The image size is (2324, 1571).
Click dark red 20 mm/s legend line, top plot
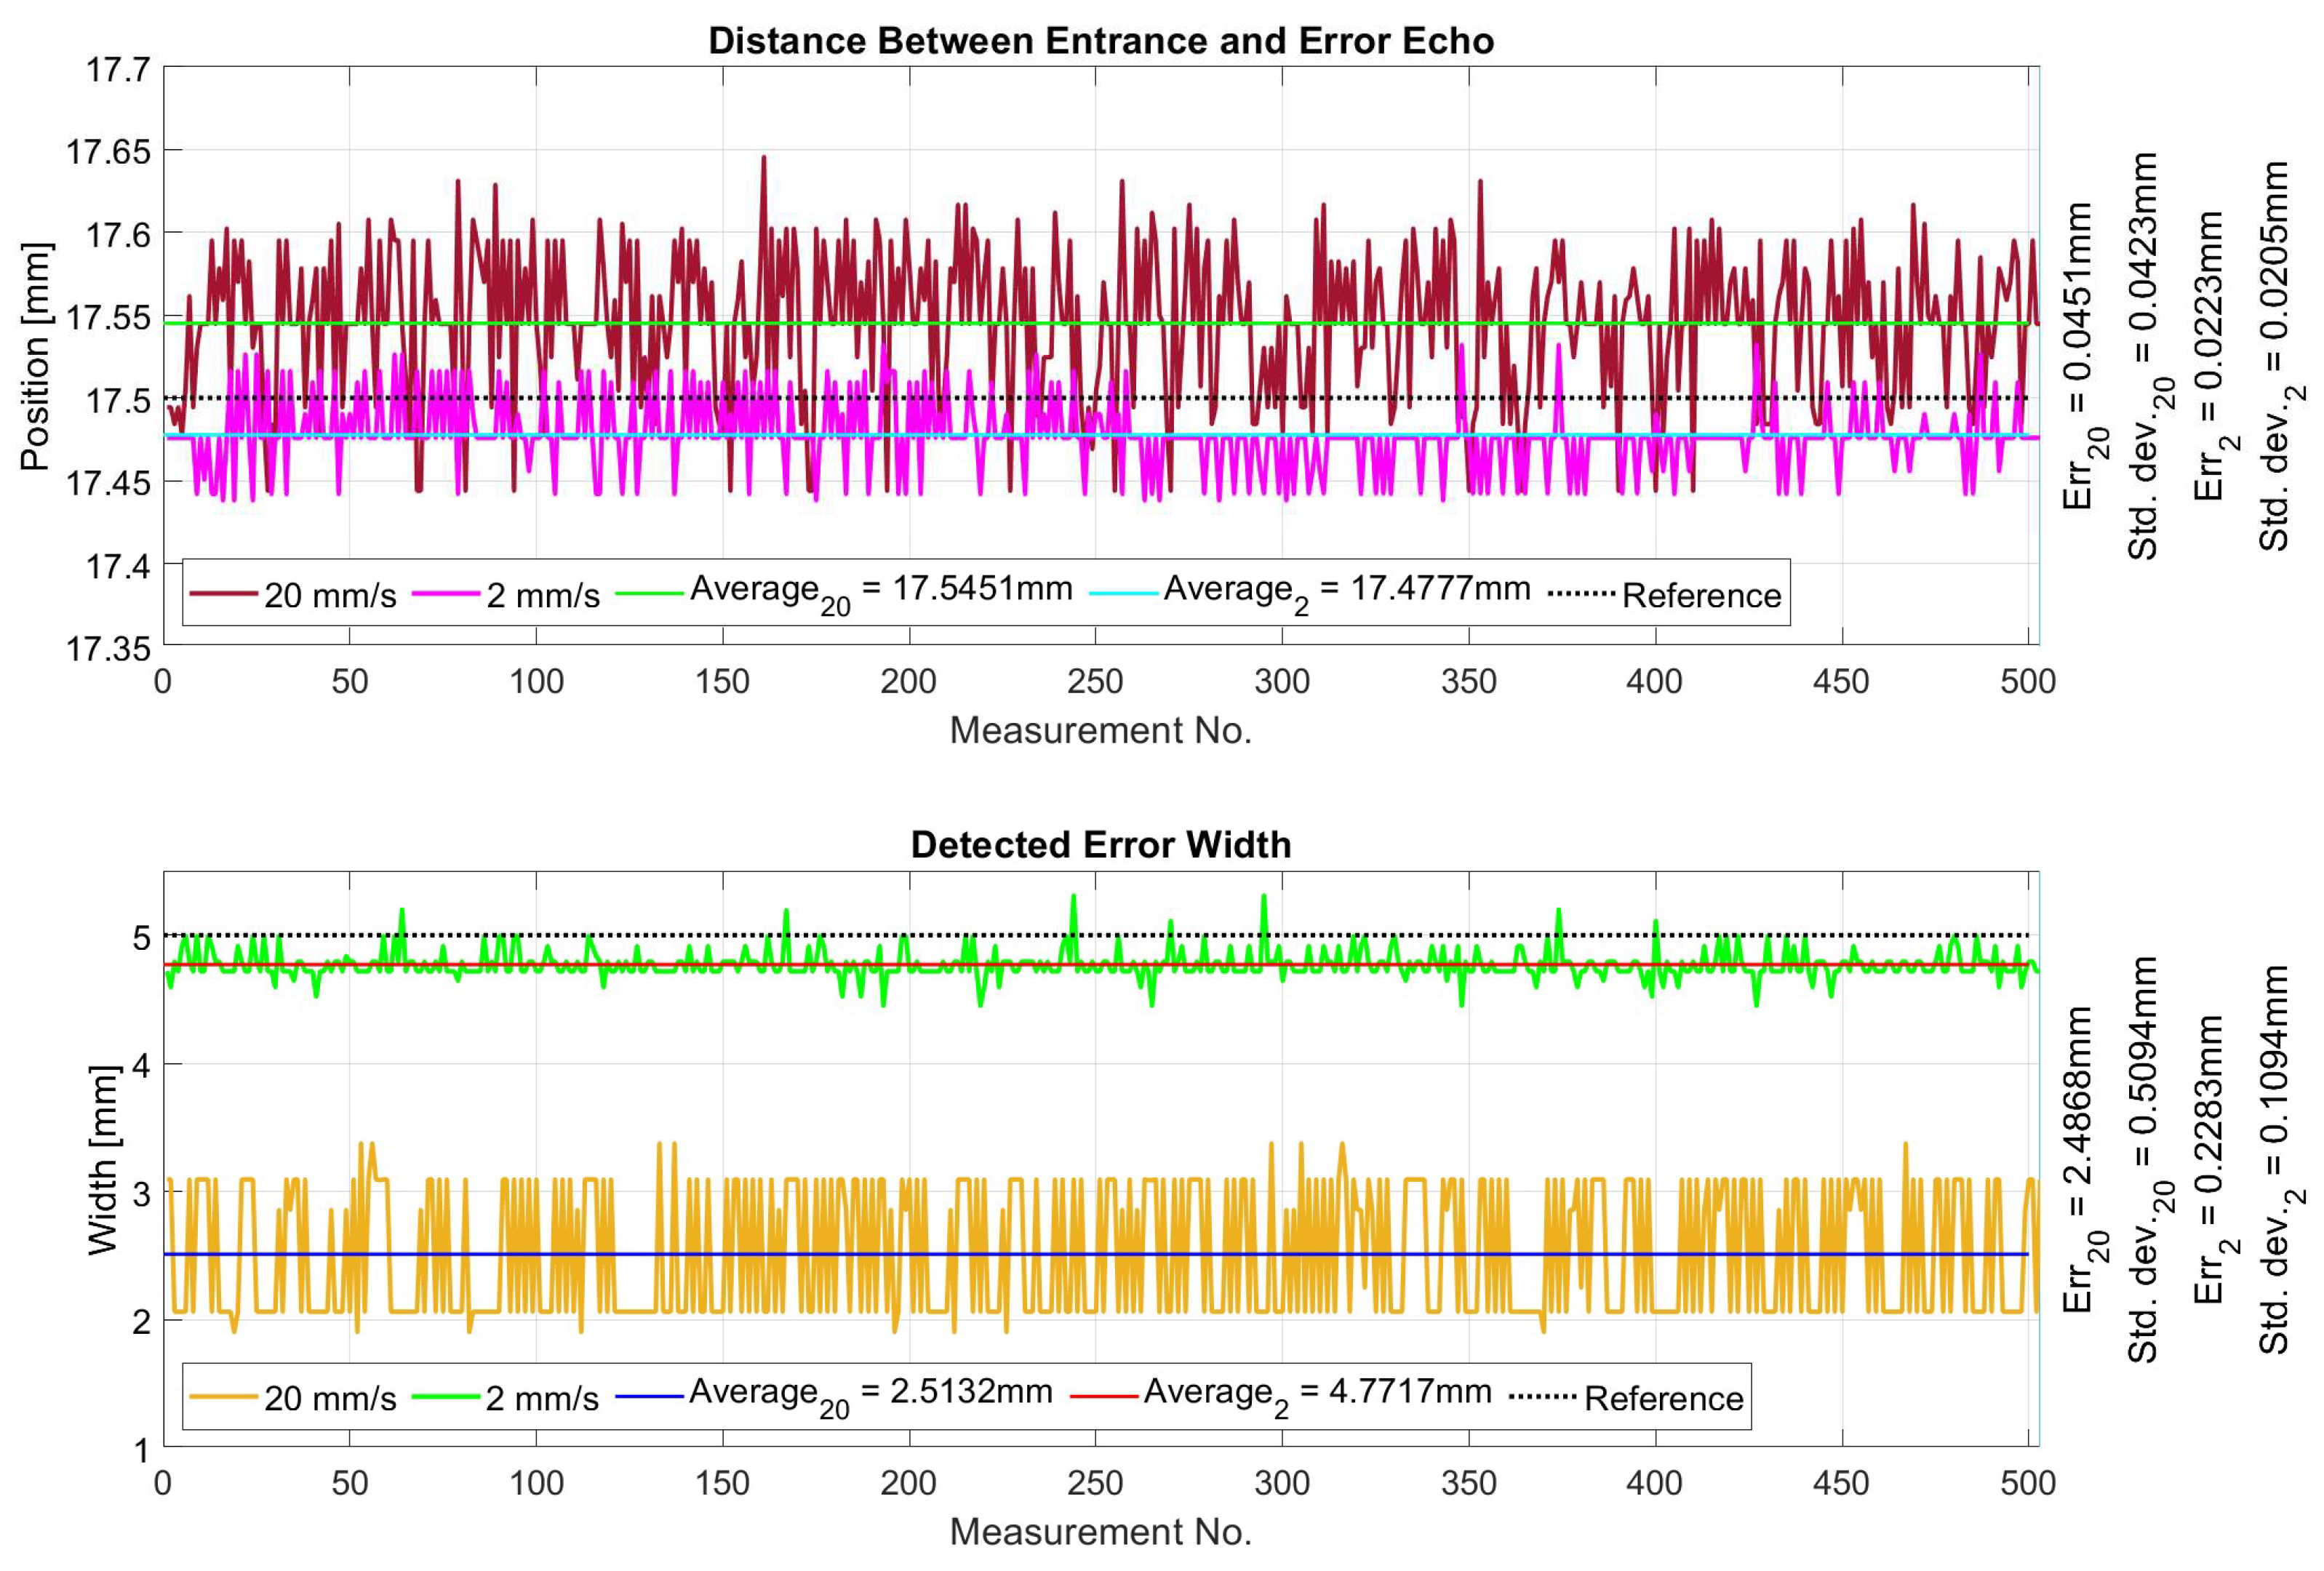click(x=224, y=593)
